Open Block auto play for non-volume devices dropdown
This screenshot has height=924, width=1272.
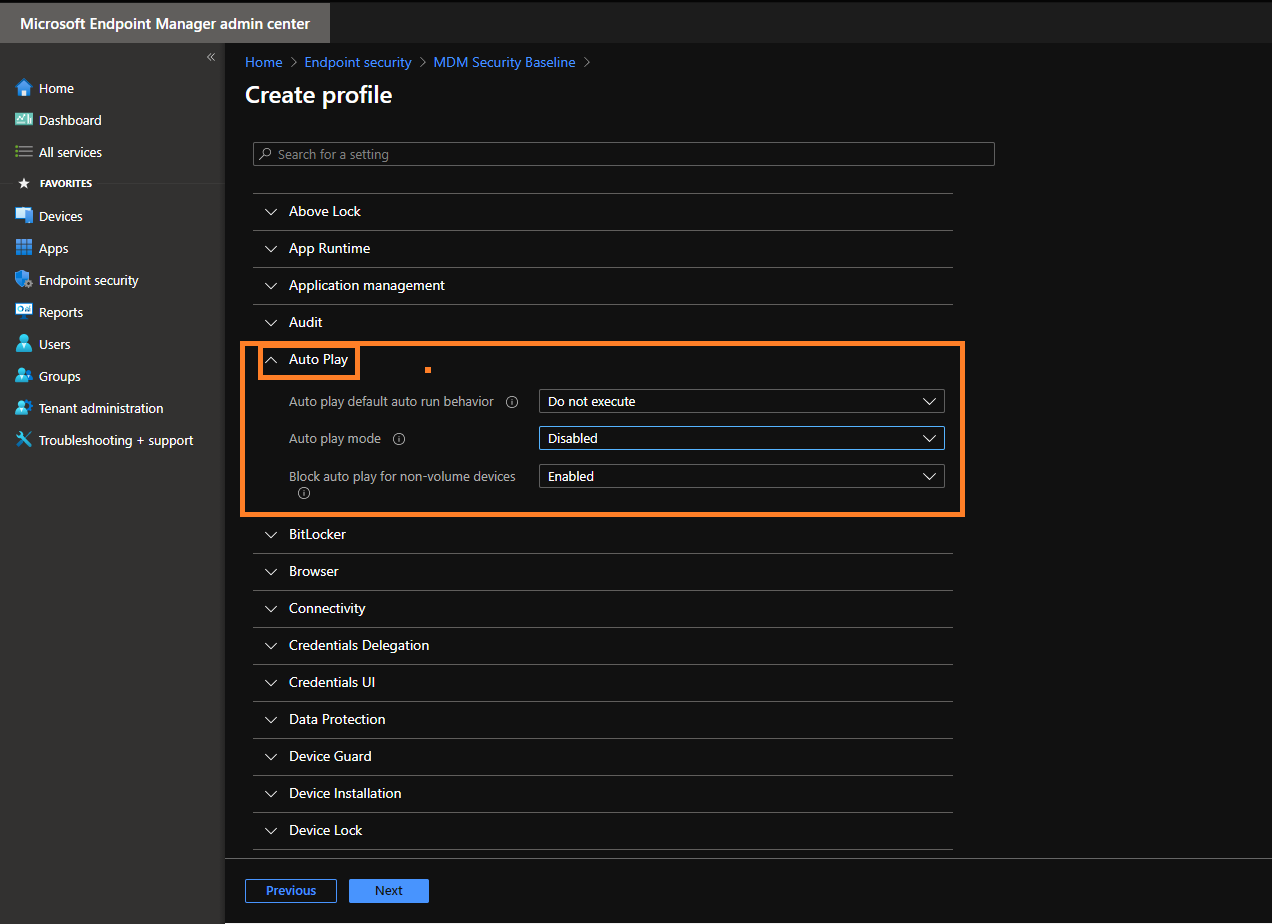(x=741, y=476)
